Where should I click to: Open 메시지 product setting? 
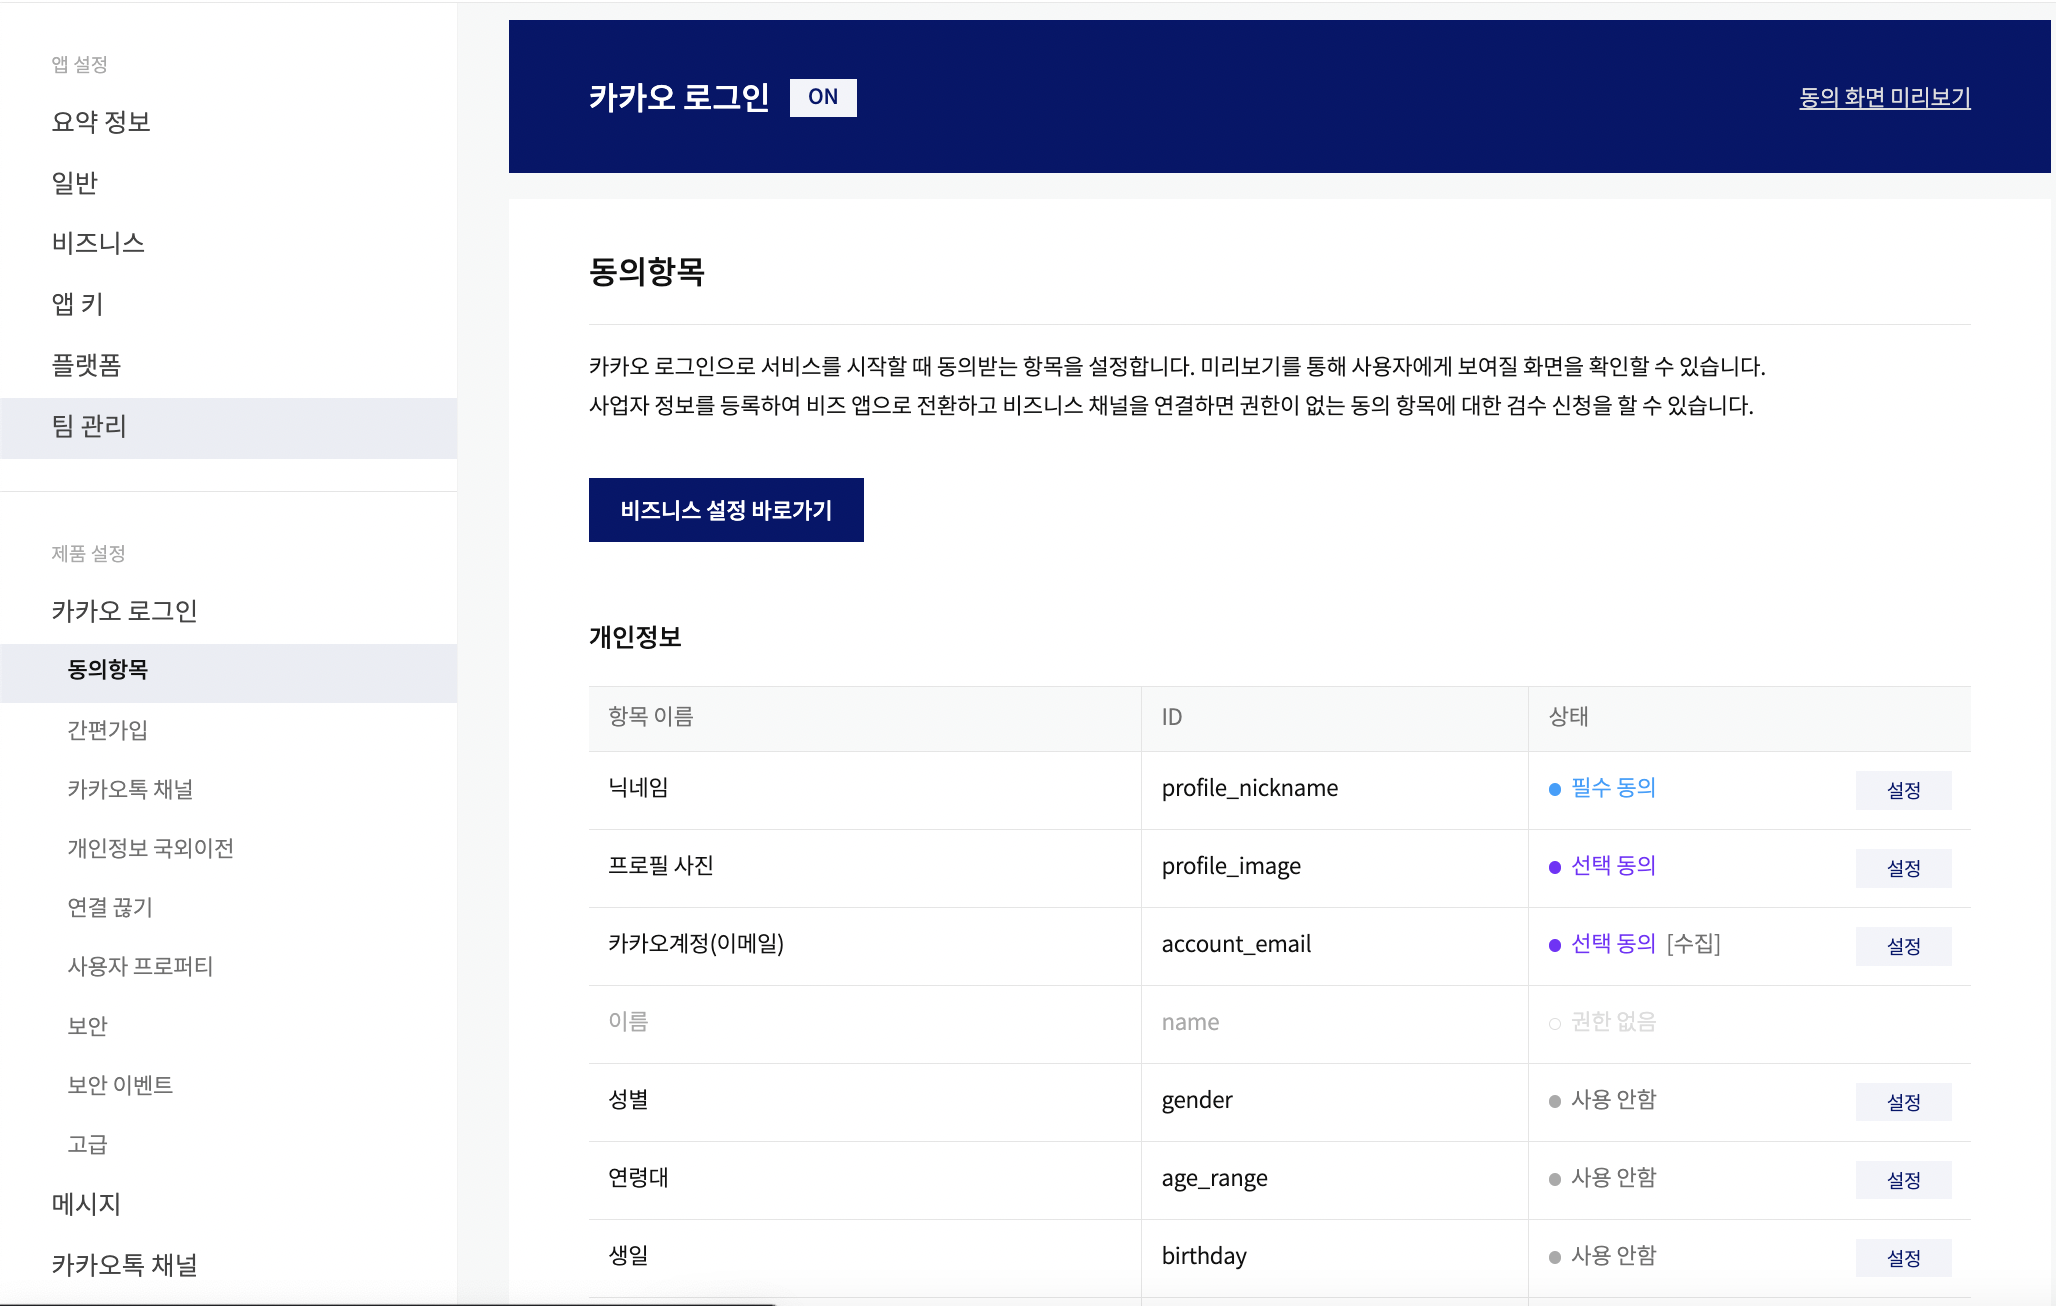coord(86,1204)
